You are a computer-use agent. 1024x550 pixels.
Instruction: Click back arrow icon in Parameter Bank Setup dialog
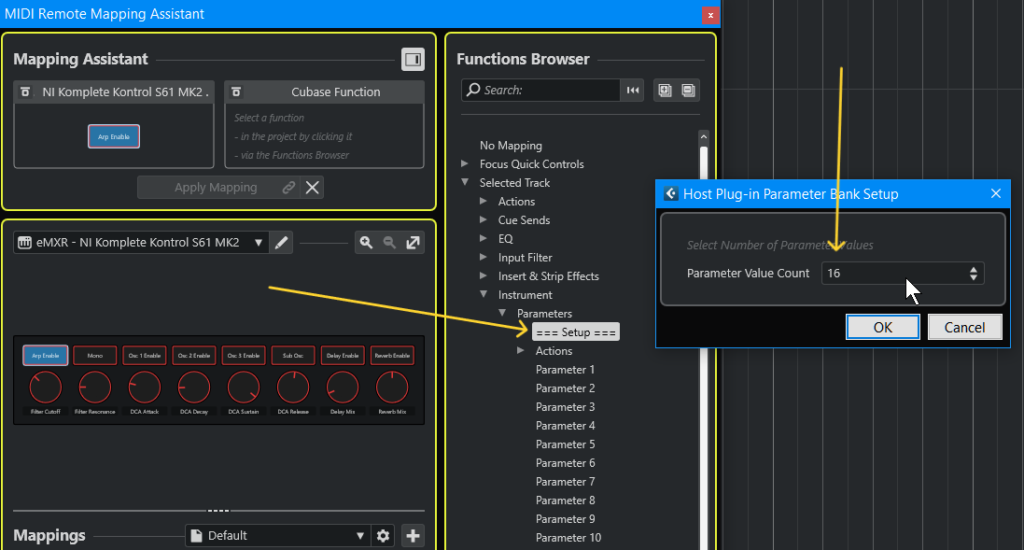[671, 193]
